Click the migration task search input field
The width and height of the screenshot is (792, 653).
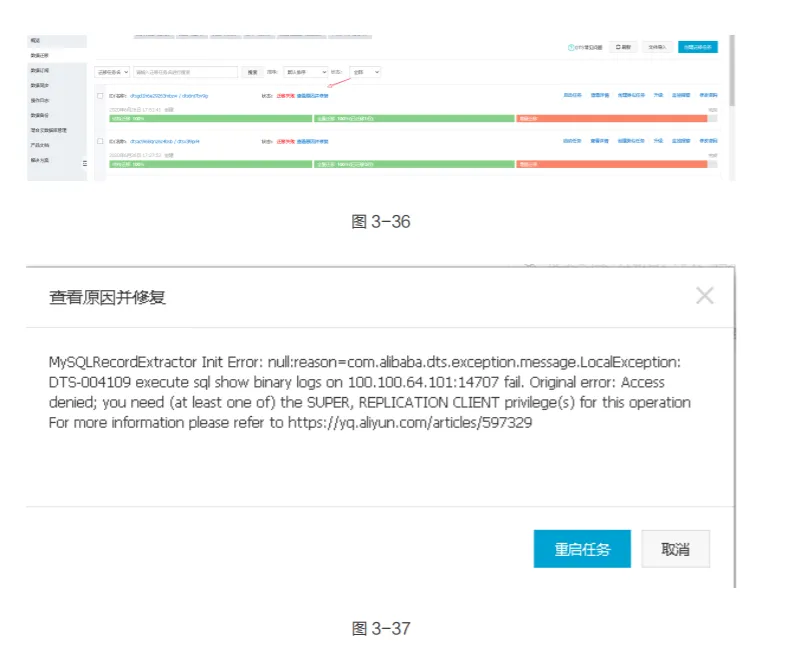(185, 72)
